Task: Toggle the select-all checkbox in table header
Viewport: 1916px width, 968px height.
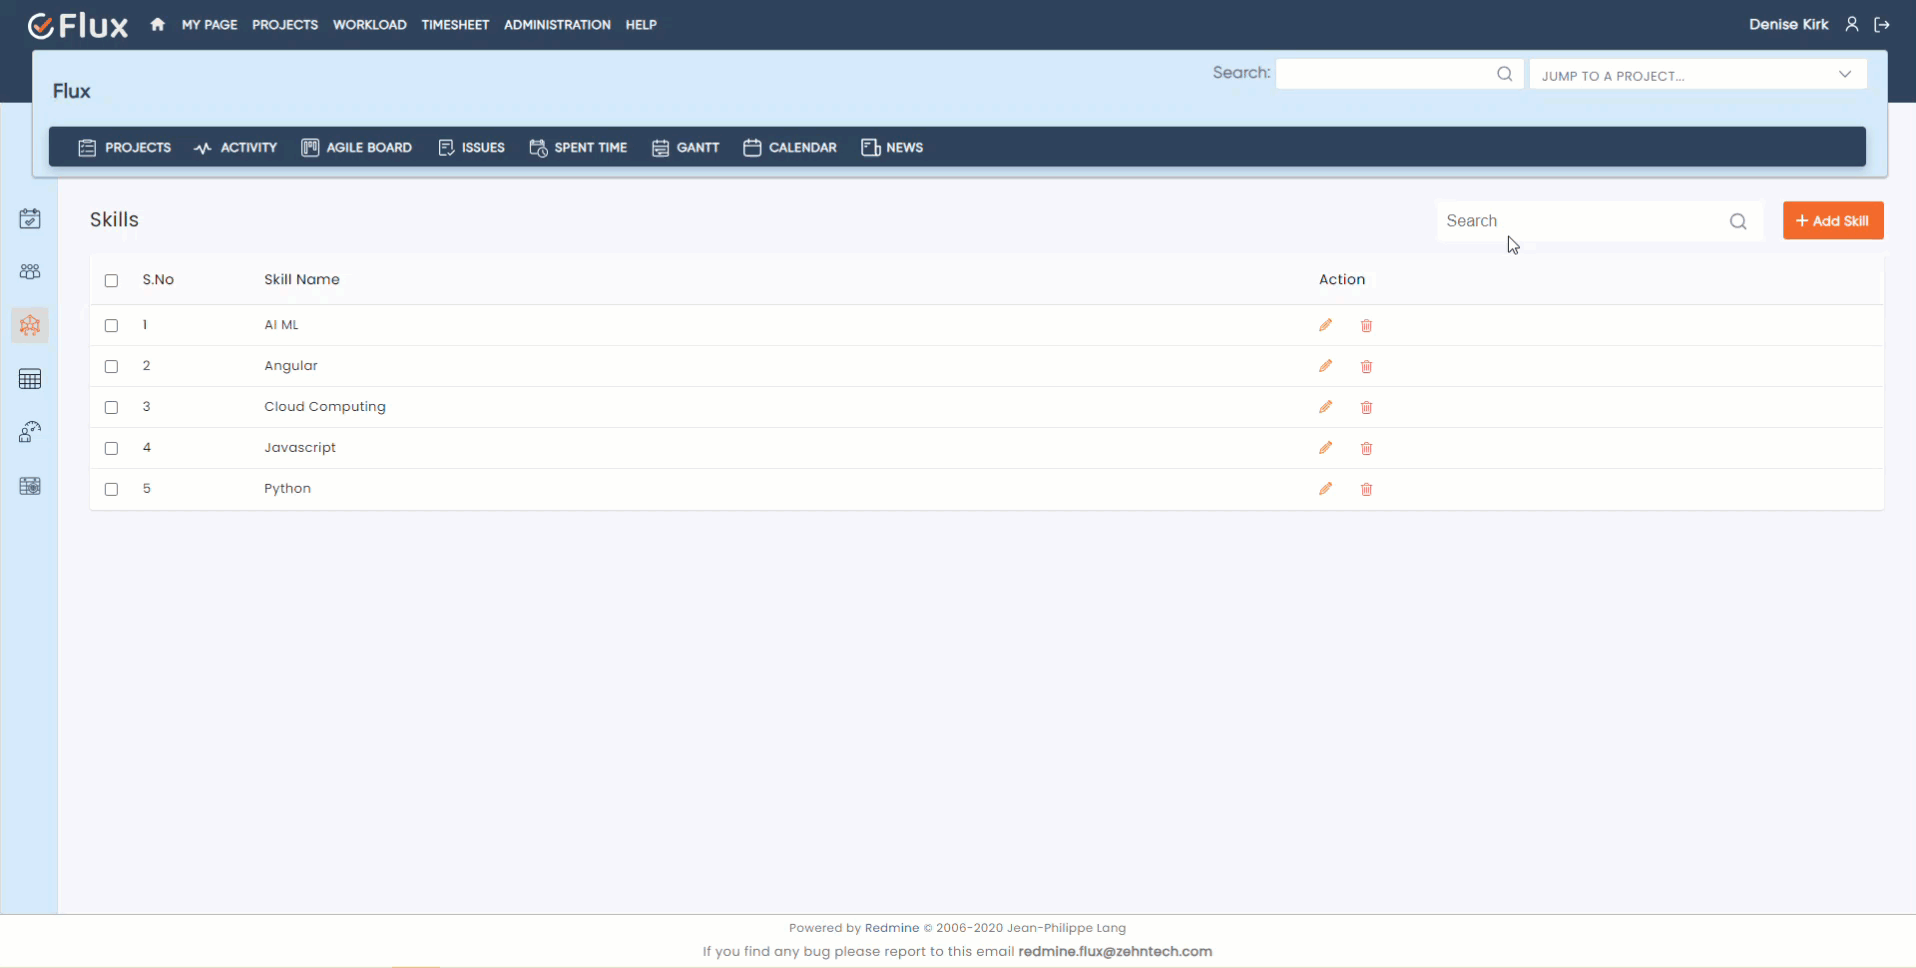Action: click(x=111, y=281)
